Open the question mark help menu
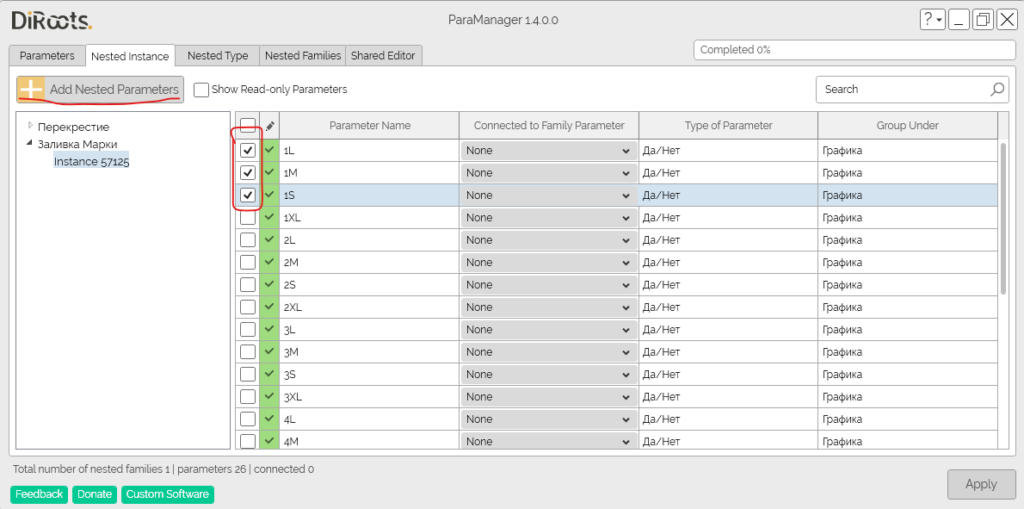This screenshot has height=509, width=1024. tap(931, 20)
